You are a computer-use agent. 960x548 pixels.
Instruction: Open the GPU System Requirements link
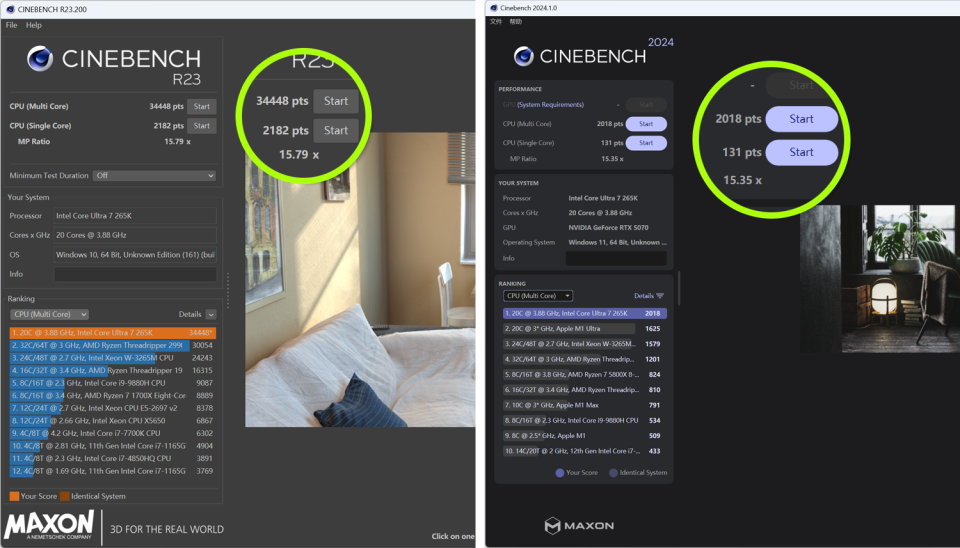550,105
